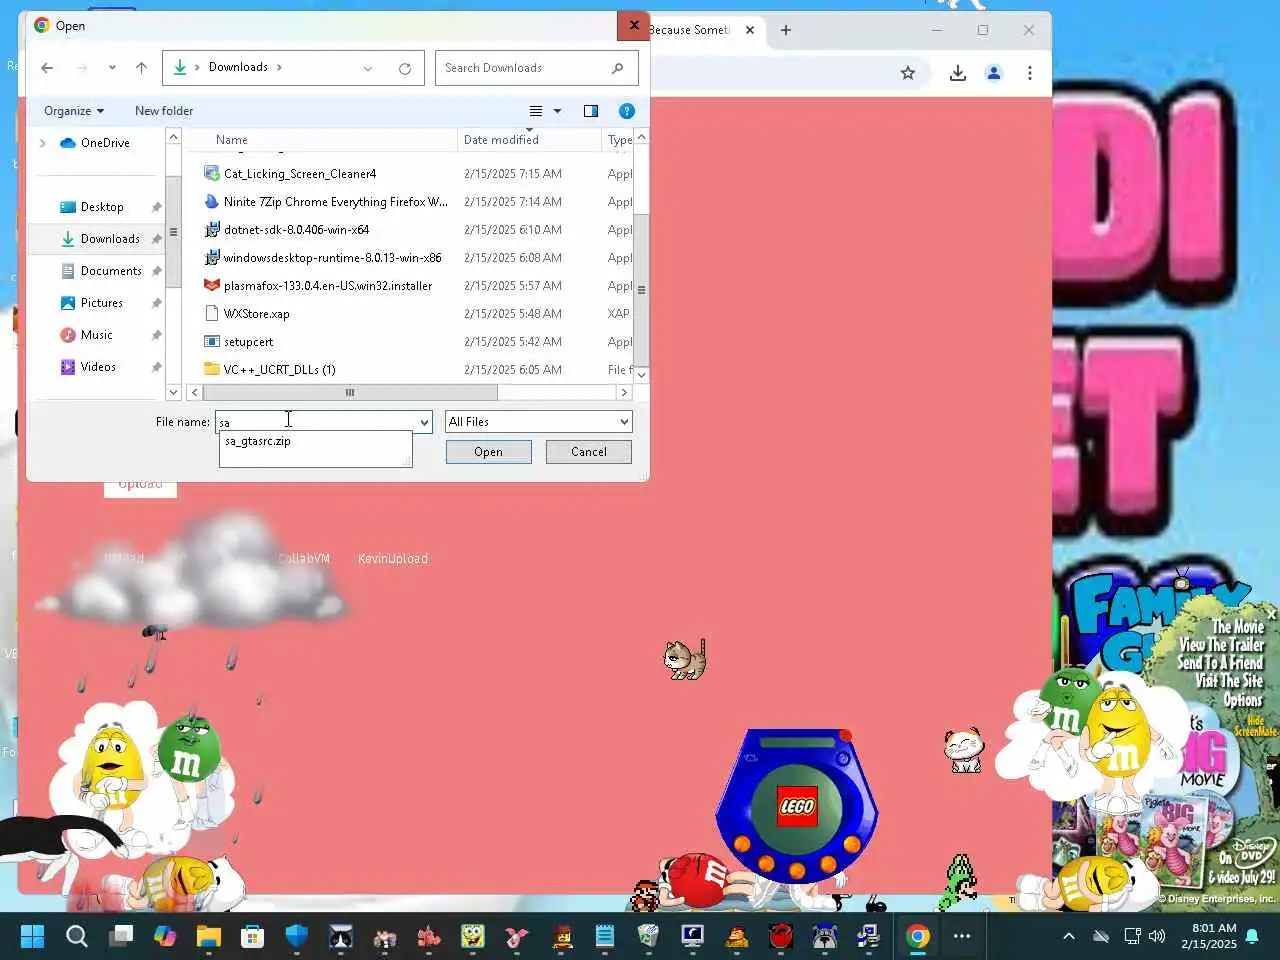Click the clock showing 8:01 AM
The image size is (1280, 960).
[x=1214, y=928]
